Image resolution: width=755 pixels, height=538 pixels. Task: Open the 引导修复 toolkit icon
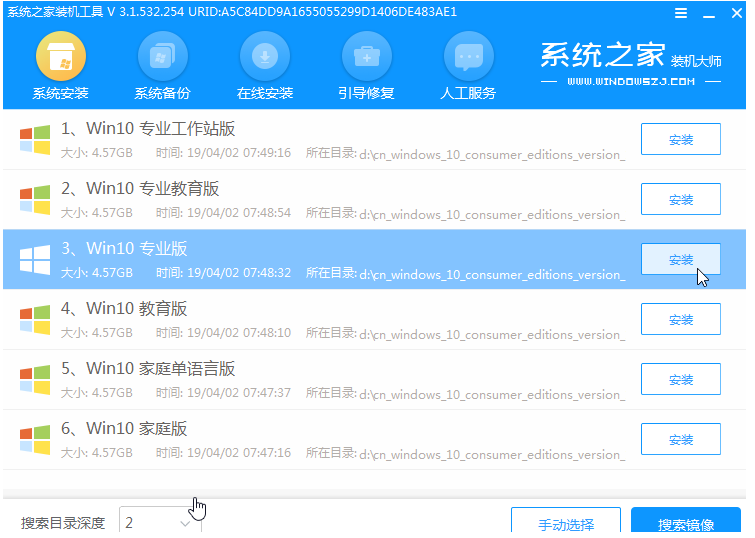point(366,57)
